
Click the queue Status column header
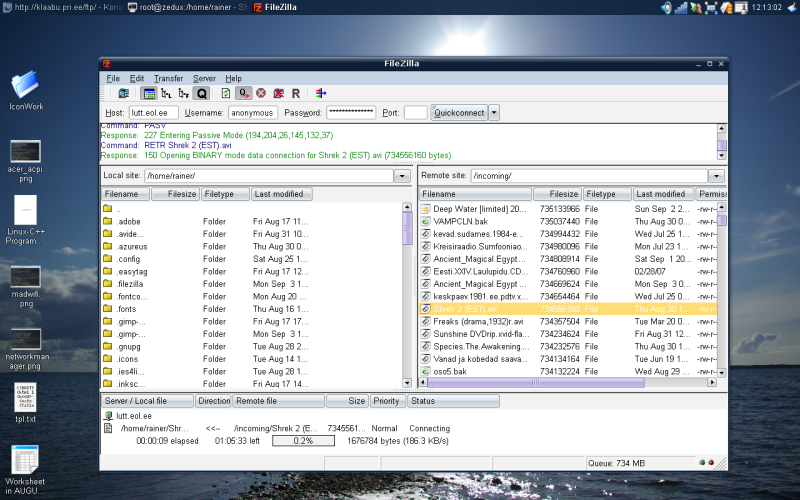point(453,401)
